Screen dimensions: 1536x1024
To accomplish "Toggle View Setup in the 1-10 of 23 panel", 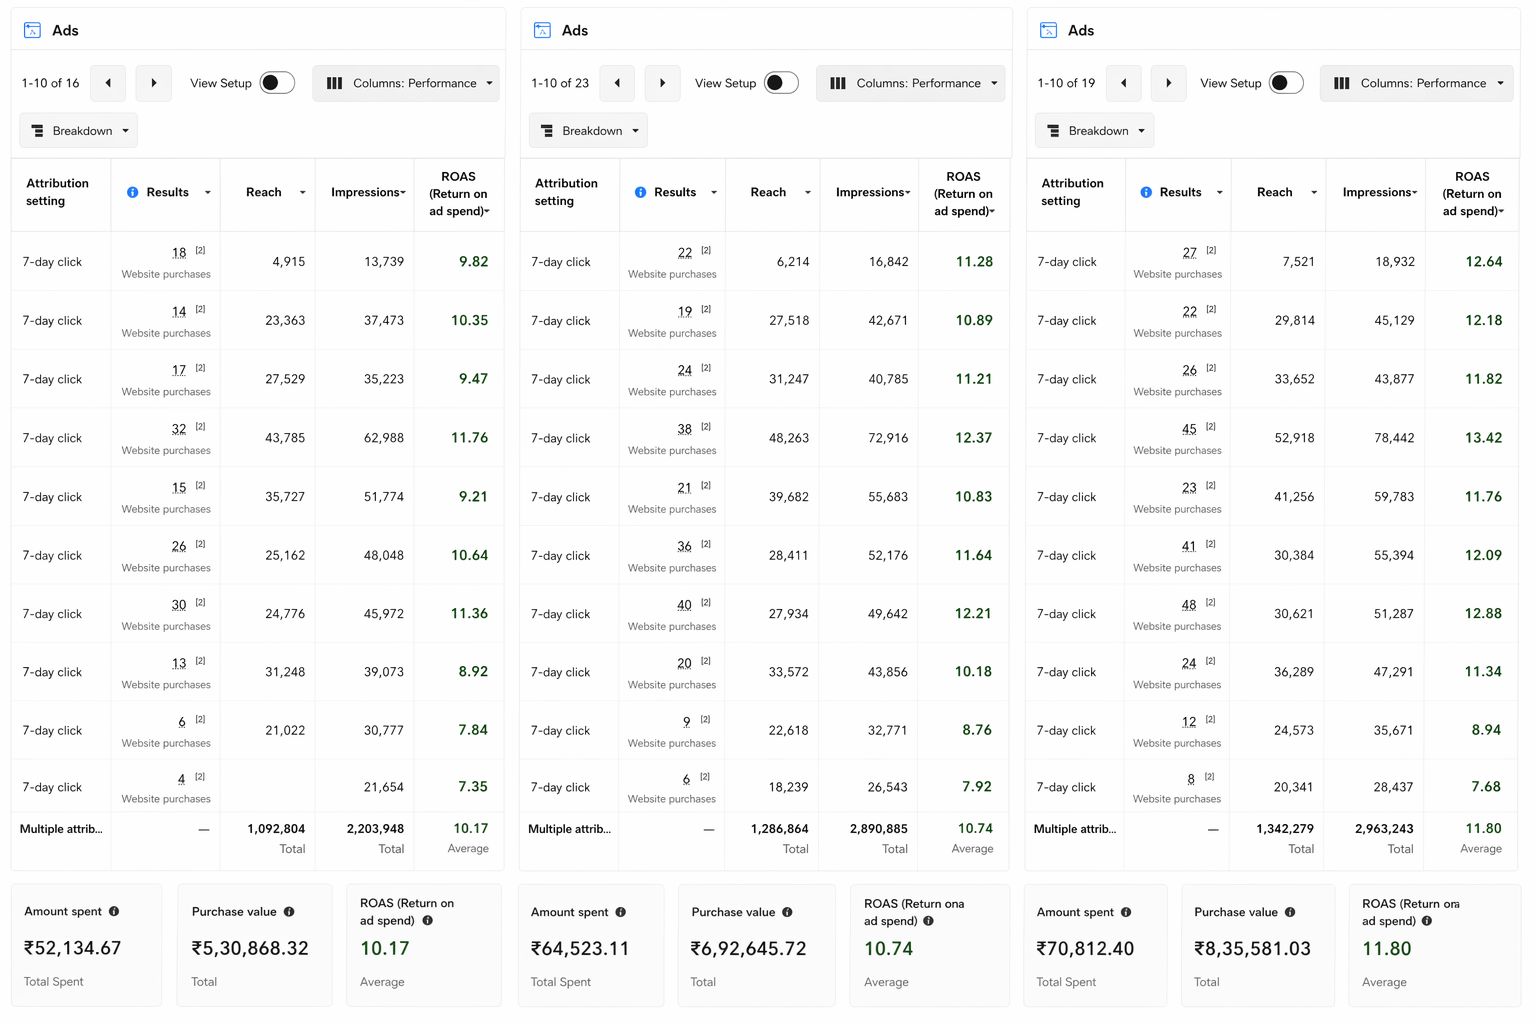I will coord(781,83).
